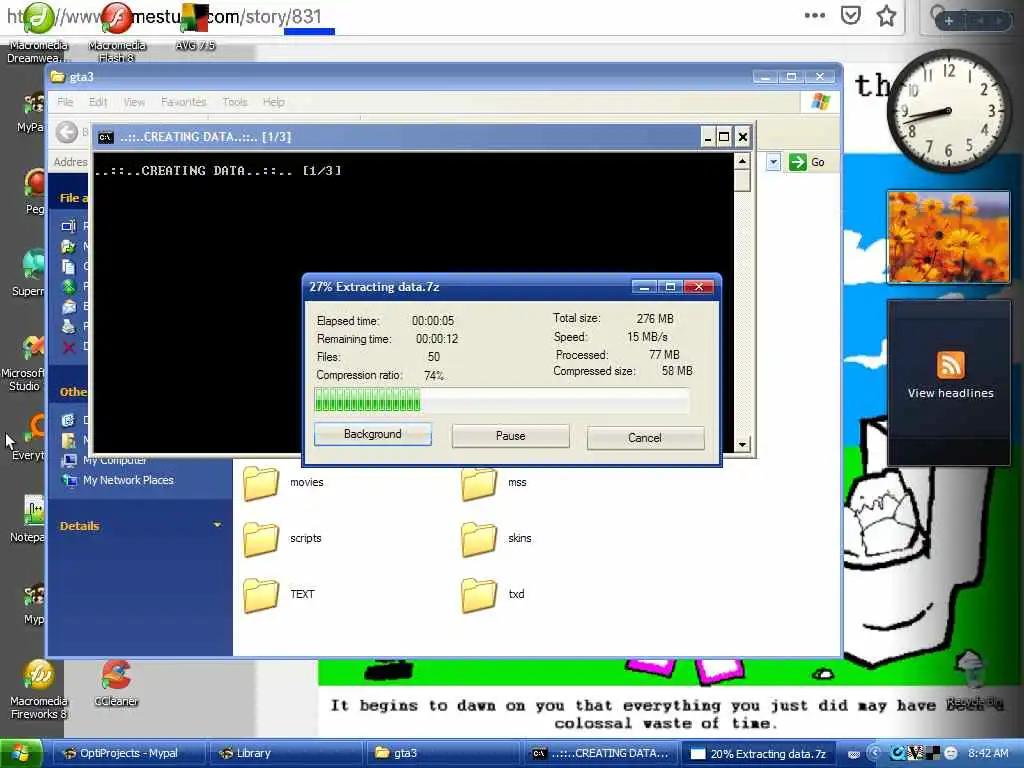Viewport: 1024px width, 768px height.
Task: Open My Network Places link
Action: tap(128, 480)
